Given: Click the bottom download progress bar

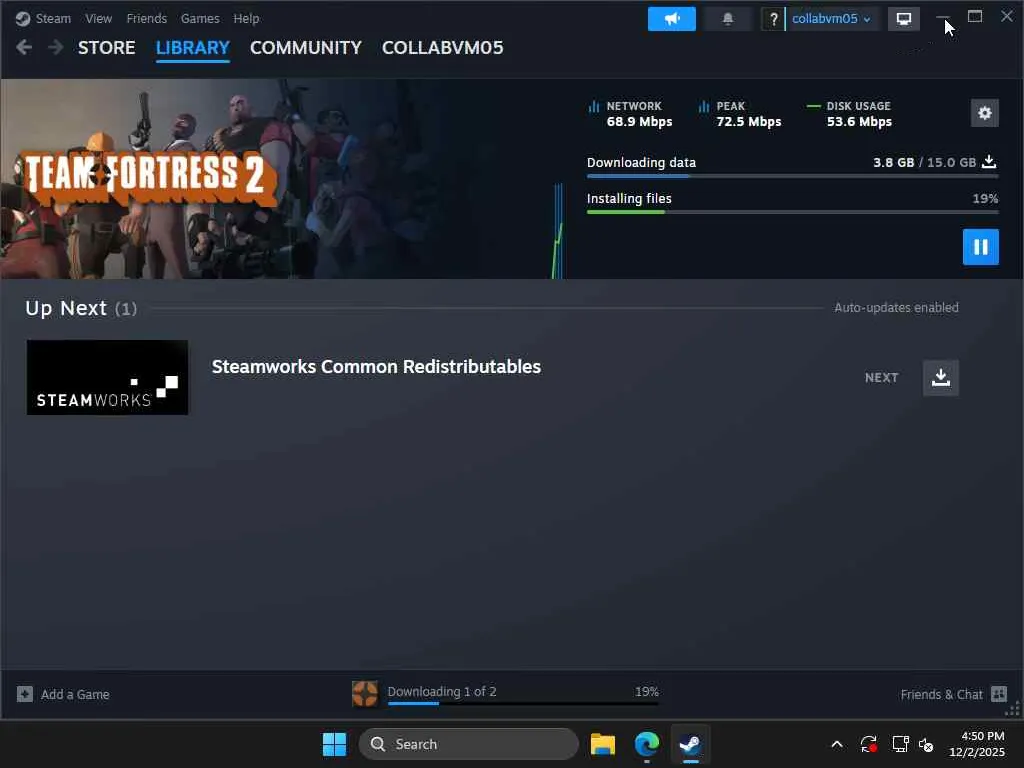Looking at the screenshot, I should point(523,703).
